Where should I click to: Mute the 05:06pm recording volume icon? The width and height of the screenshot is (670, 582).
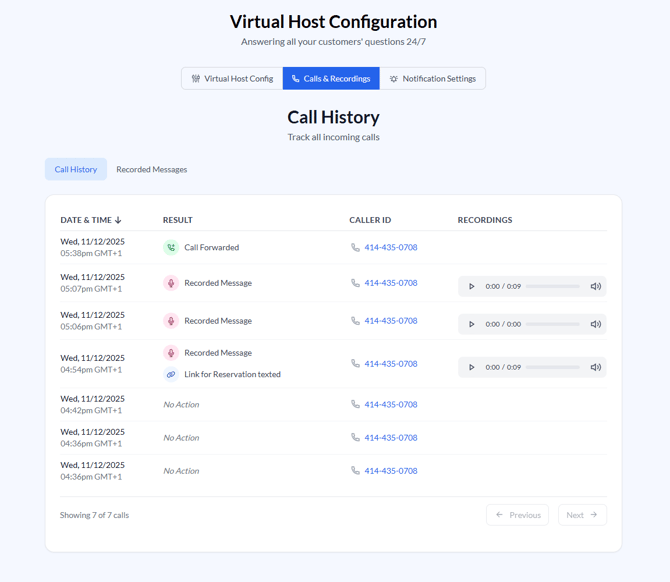596,325
